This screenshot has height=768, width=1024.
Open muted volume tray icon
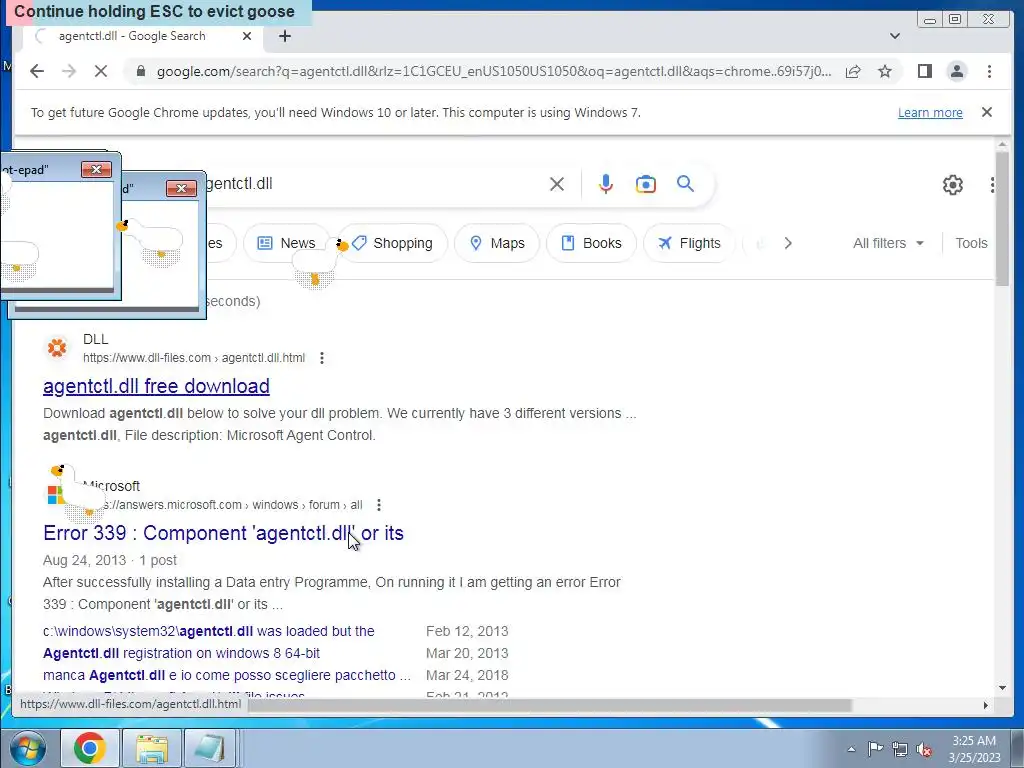[x=924, y=748]
